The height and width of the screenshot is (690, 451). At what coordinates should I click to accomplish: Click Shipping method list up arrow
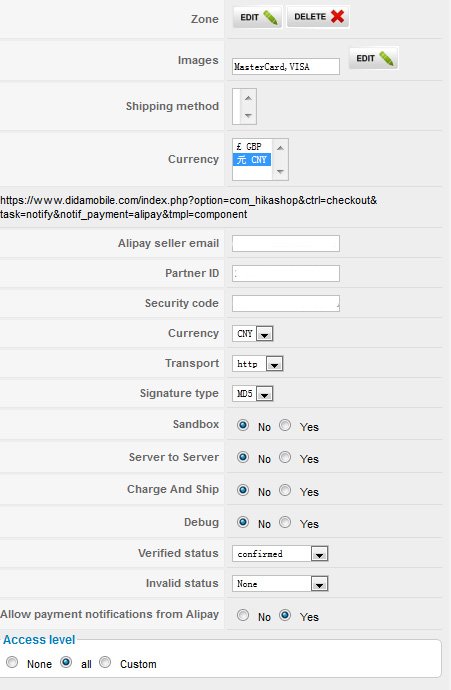(248, 98)
